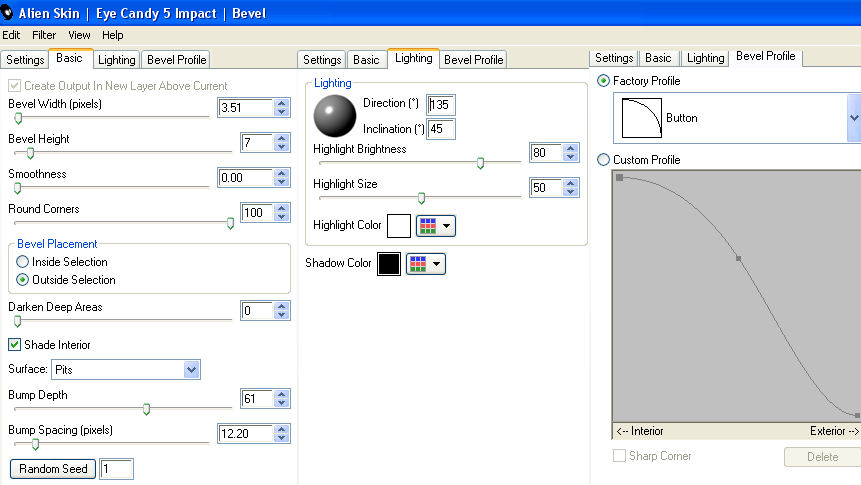This screenshot has height=485, width=861.
Task: Click the middle control point on profile curve
Action: [739, 258]
